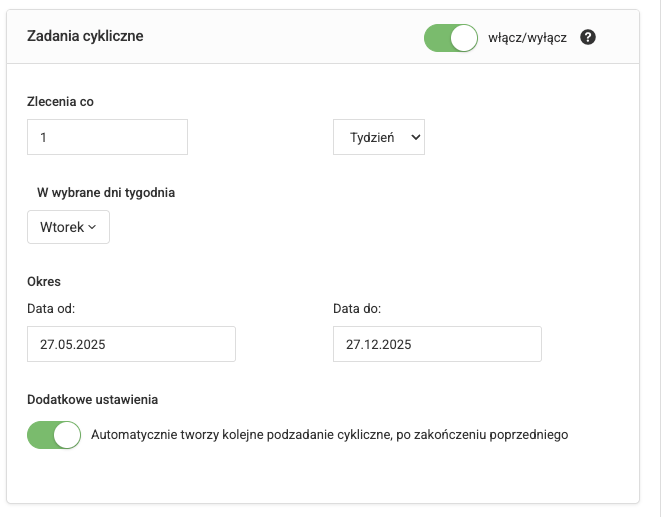661x517 pixels.
Task: Click the small caret beside Wtorek
Action: coord(92,227)
